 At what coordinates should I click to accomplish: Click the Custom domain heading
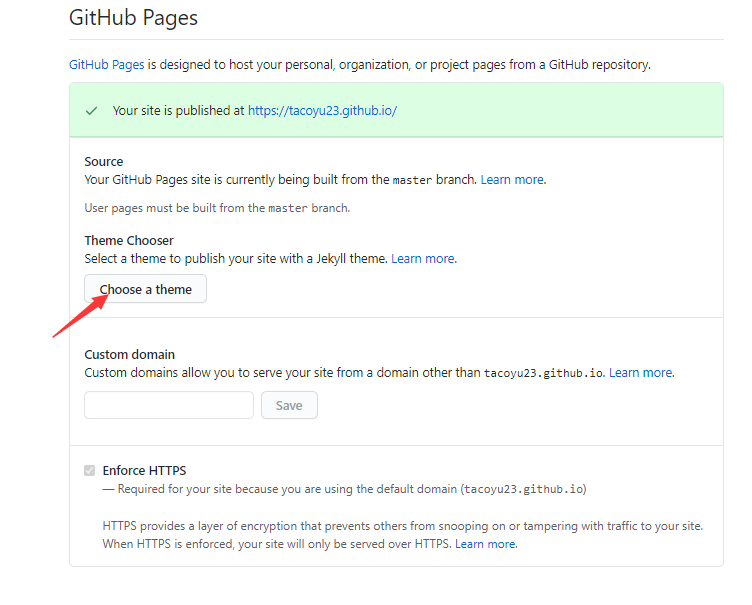point(129,355)
